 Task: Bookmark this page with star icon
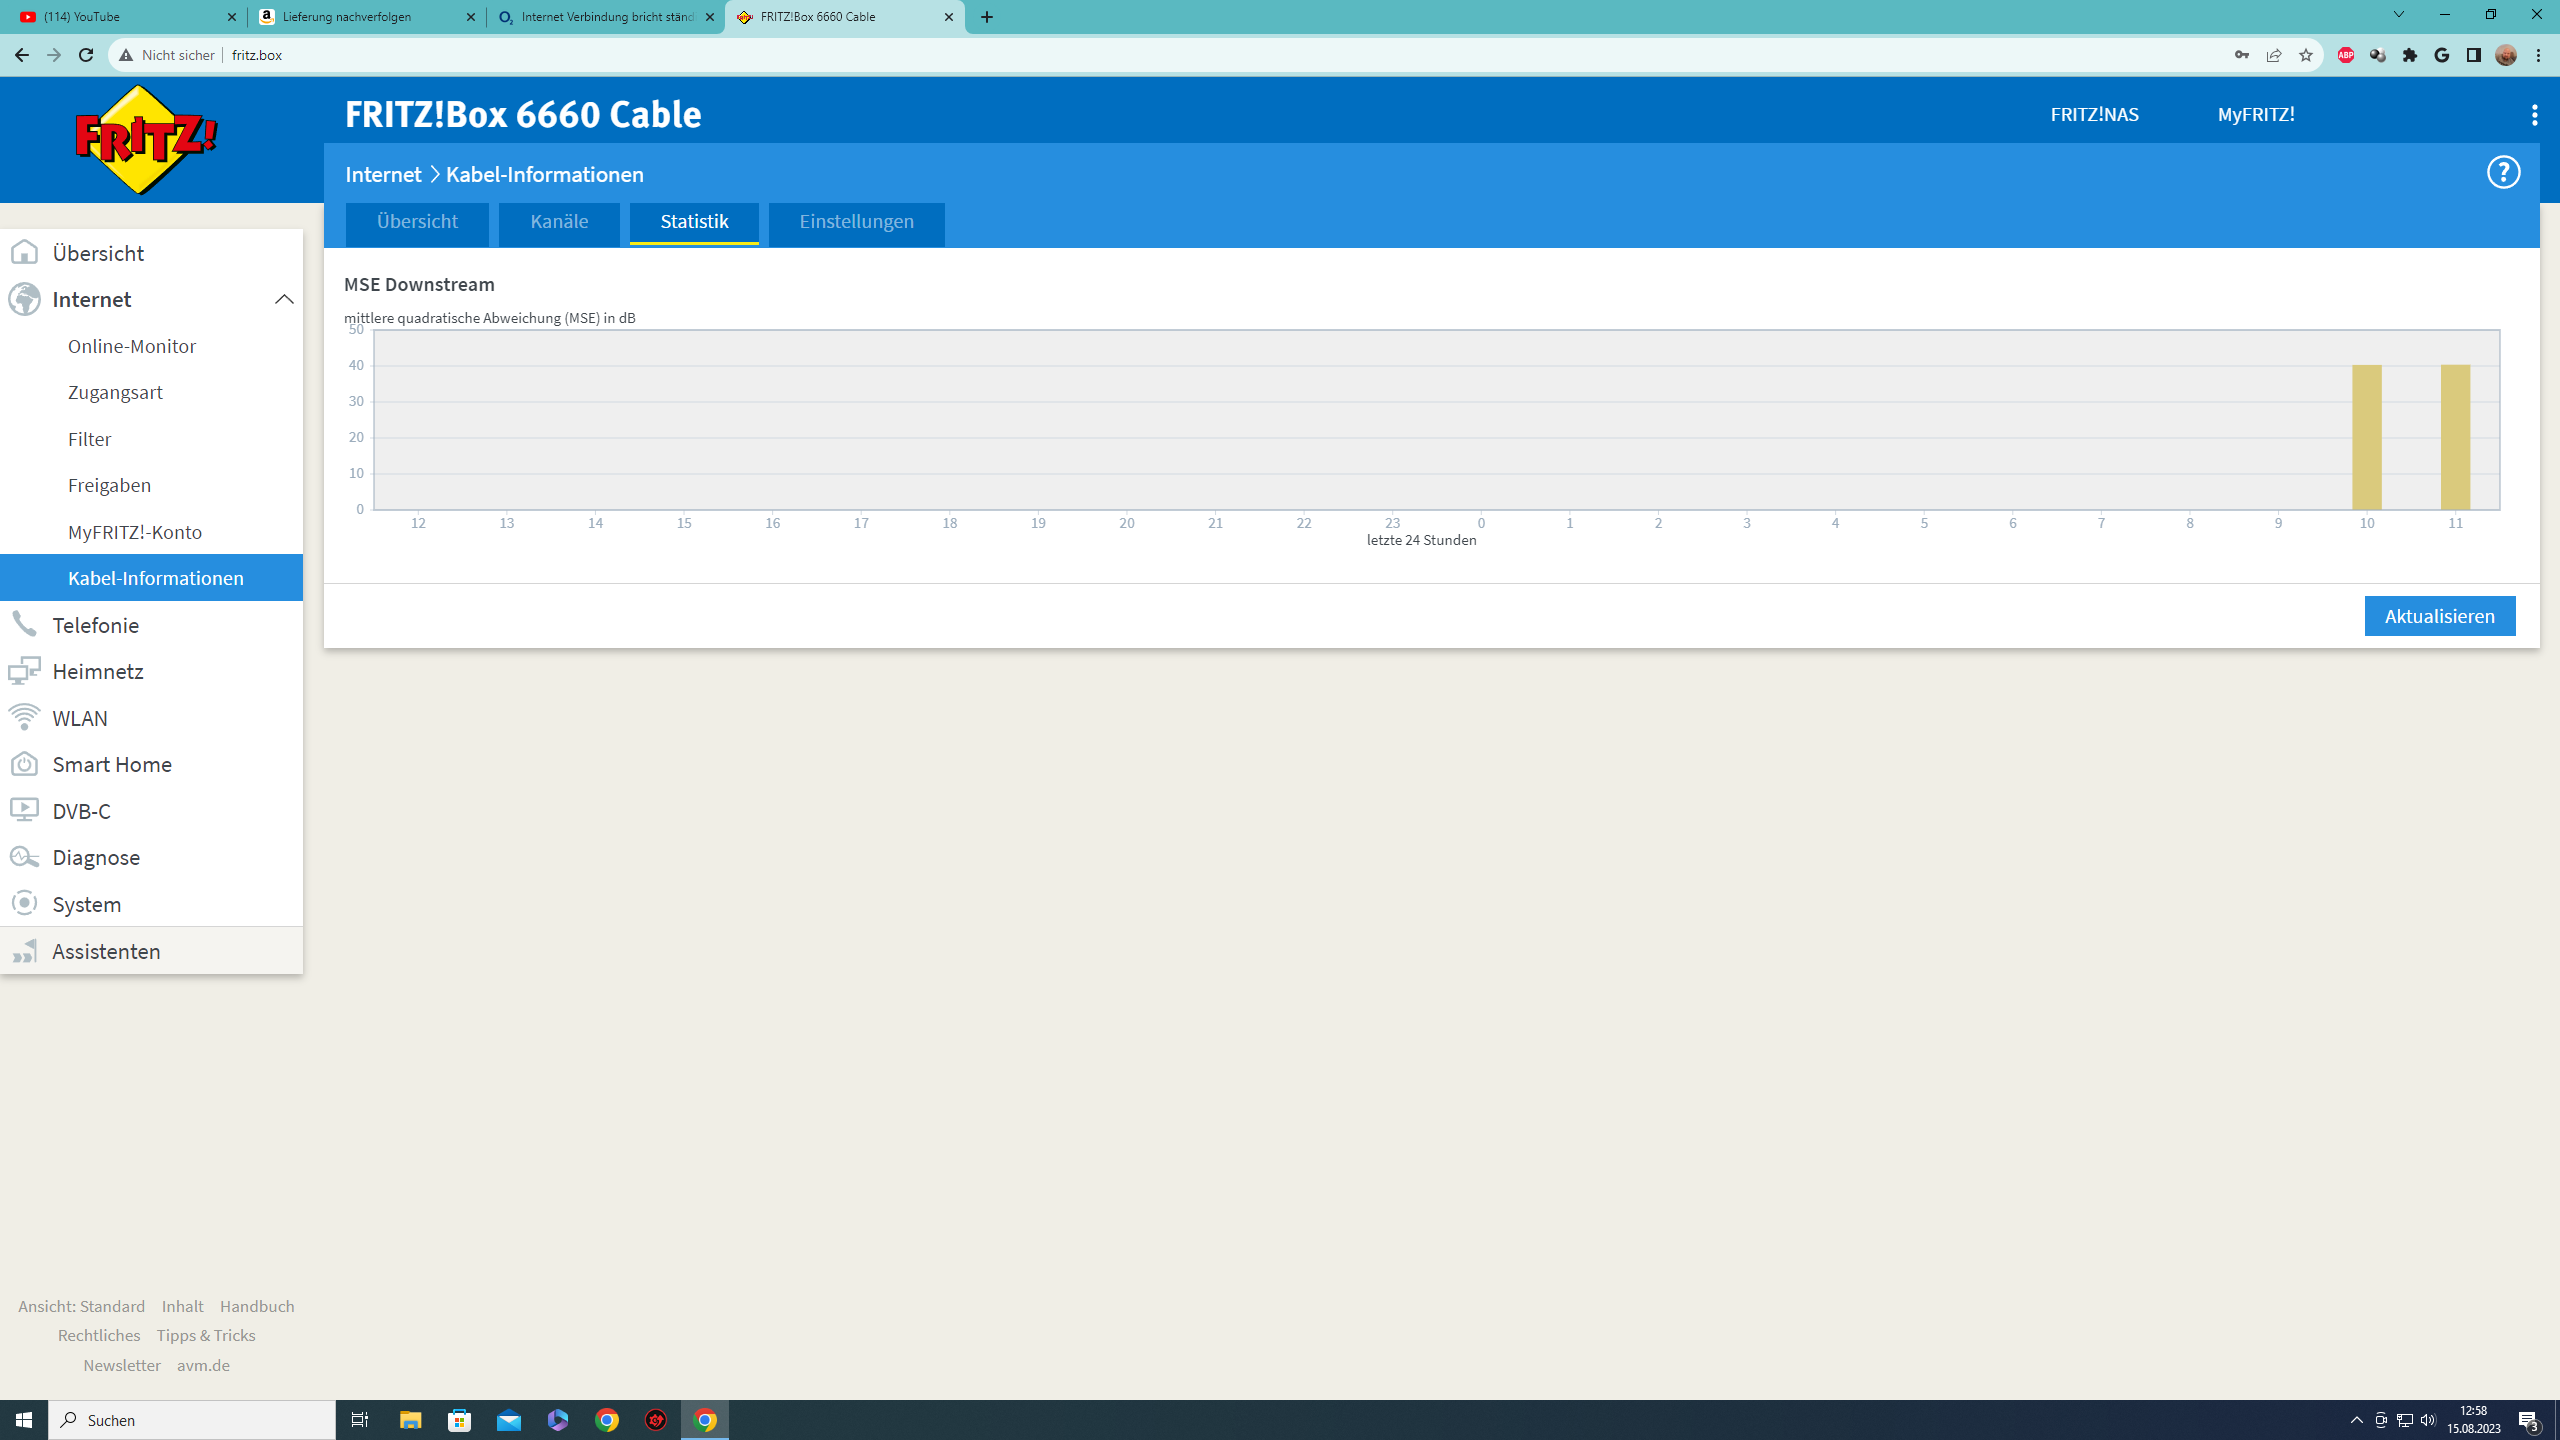pyautogui.click(x=2306, y=55)
